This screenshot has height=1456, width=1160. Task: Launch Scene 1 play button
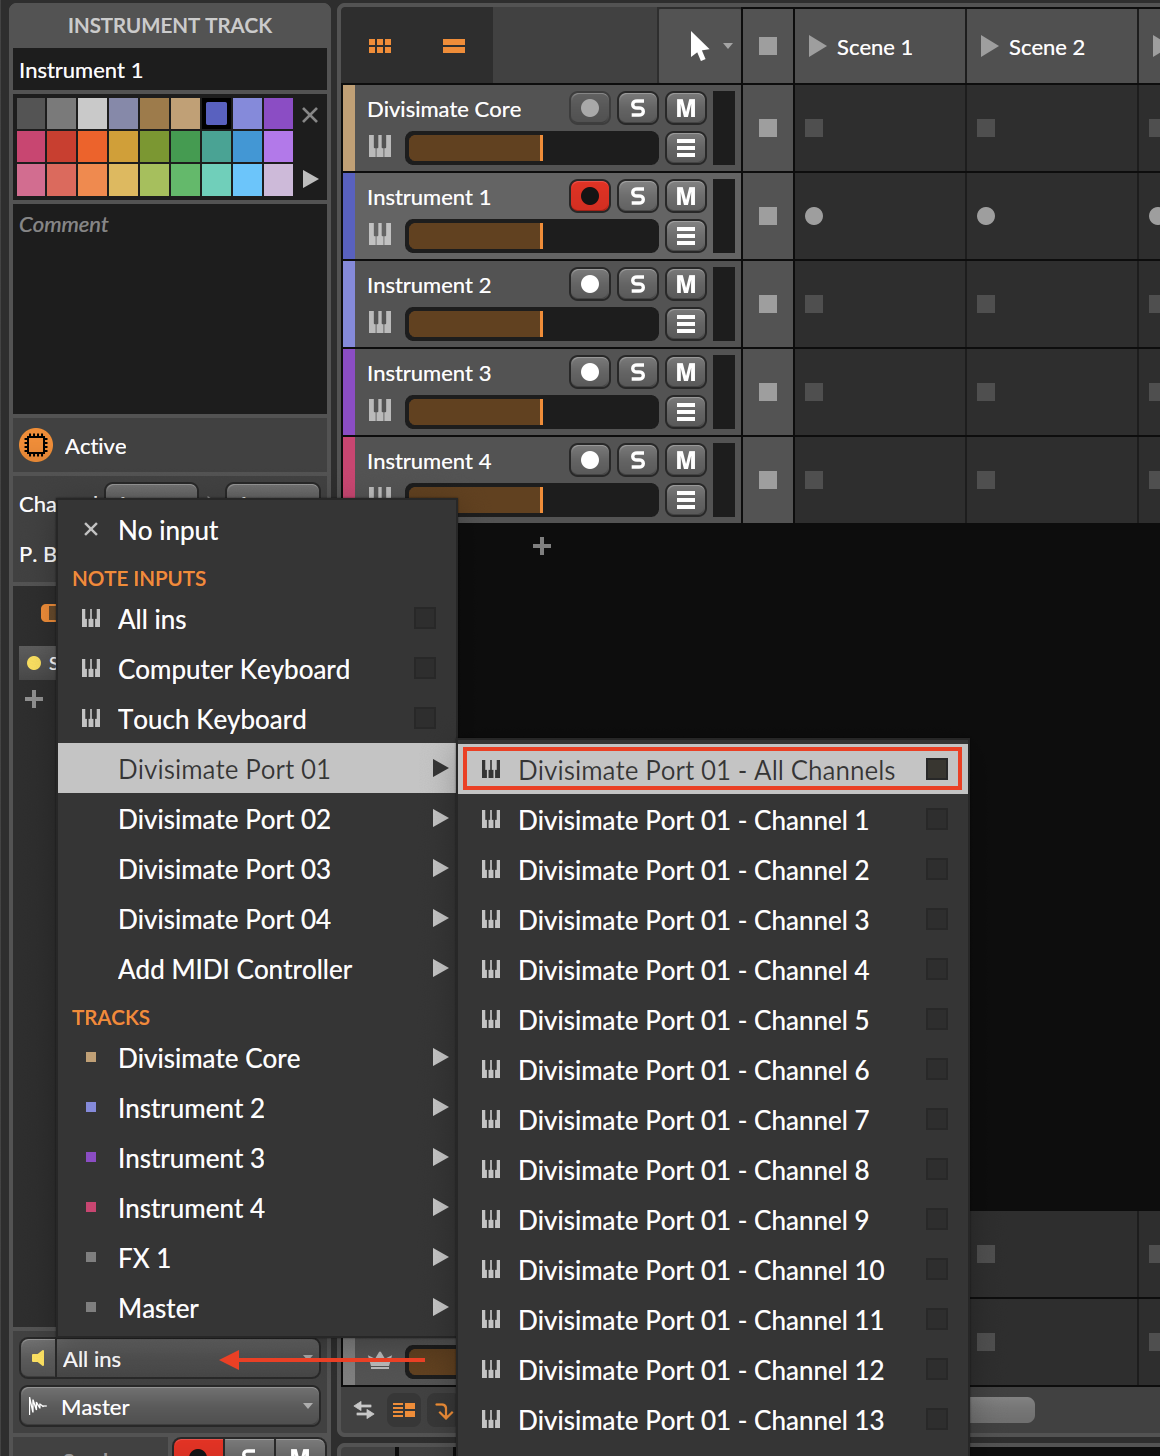(817, 47)
